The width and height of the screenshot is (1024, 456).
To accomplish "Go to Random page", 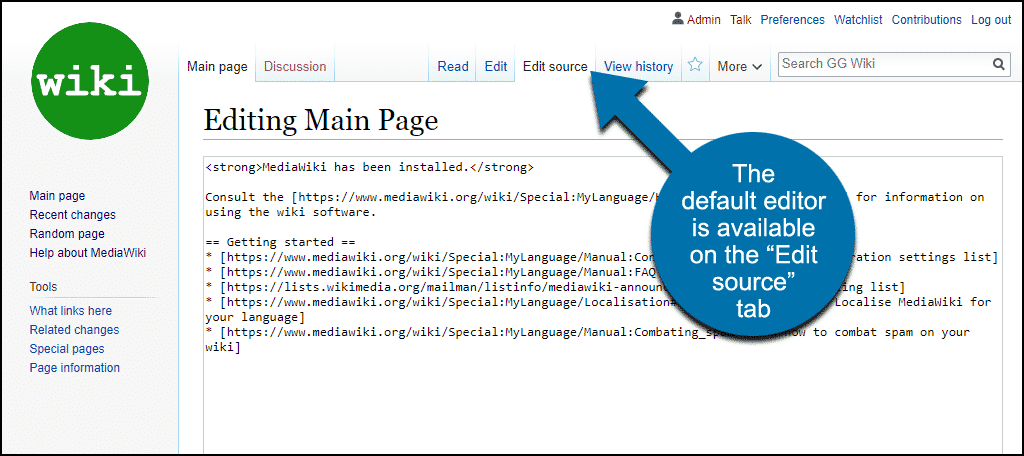I will pyautogui.click(x=67, y=234).
